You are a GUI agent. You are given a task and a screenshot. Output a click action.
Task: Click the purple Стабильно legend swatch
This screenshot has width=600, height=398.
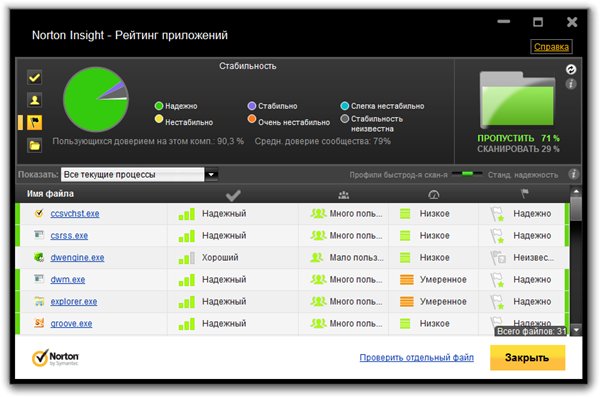pos(251,106)
